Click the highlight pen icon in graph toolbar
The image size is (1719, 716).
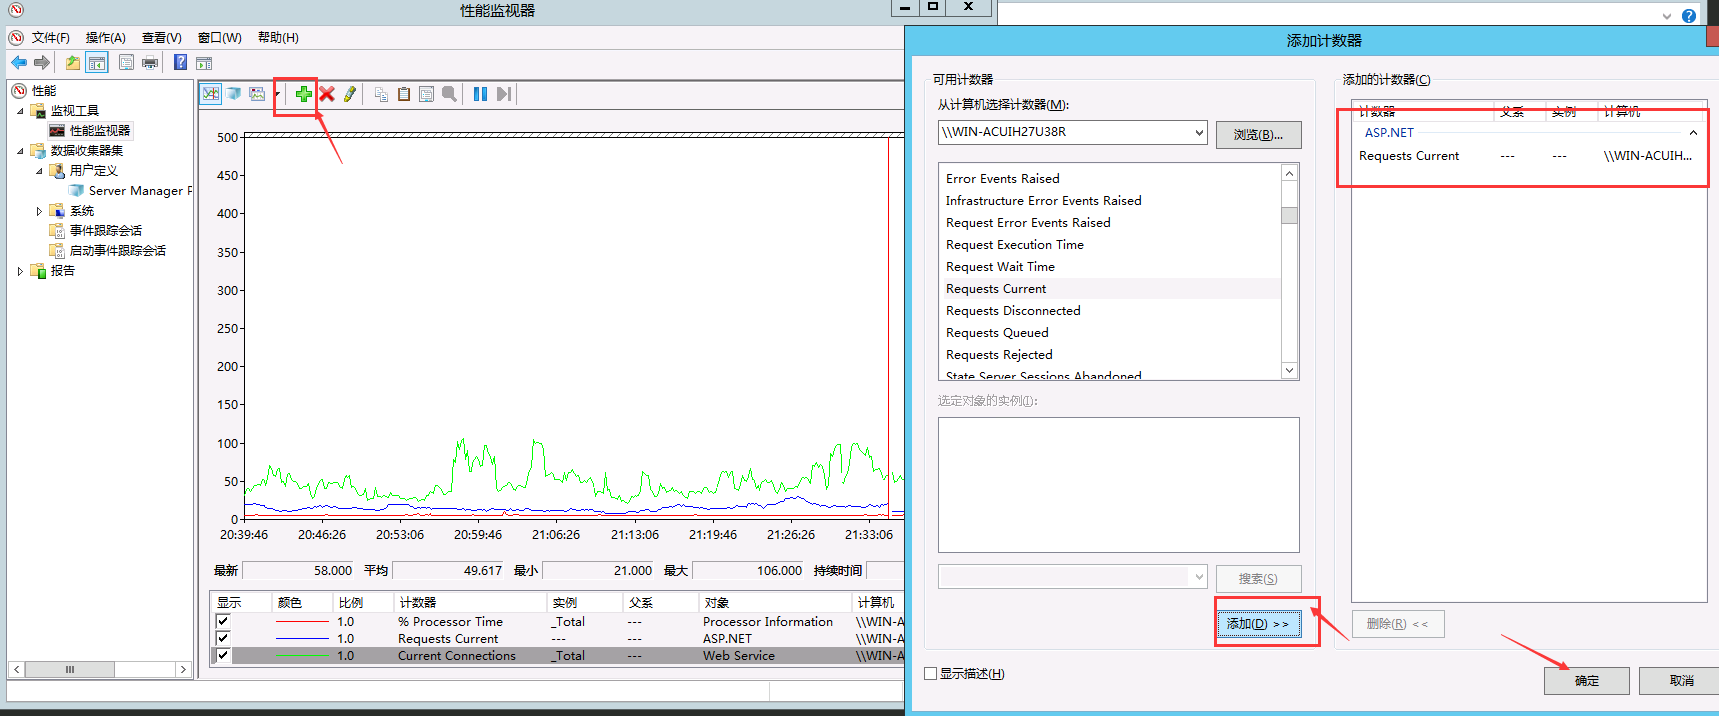pyautogui.click(x=350, y=94)
